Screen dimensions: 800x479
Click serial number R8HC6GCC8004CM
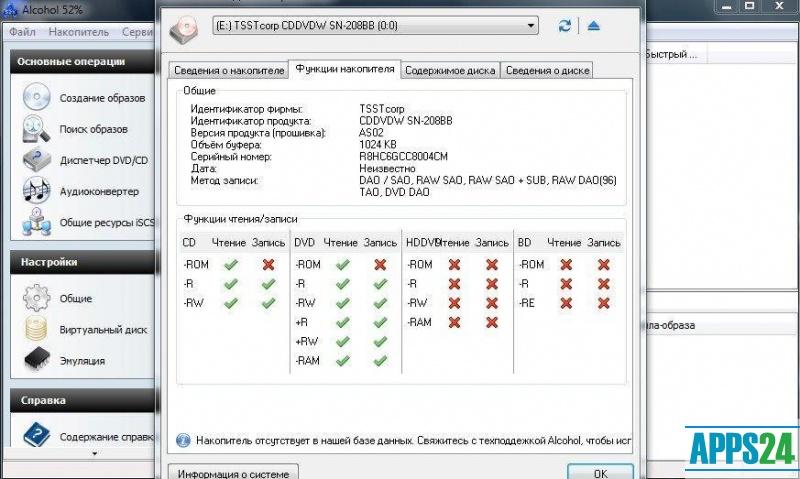tap(403, 157)
